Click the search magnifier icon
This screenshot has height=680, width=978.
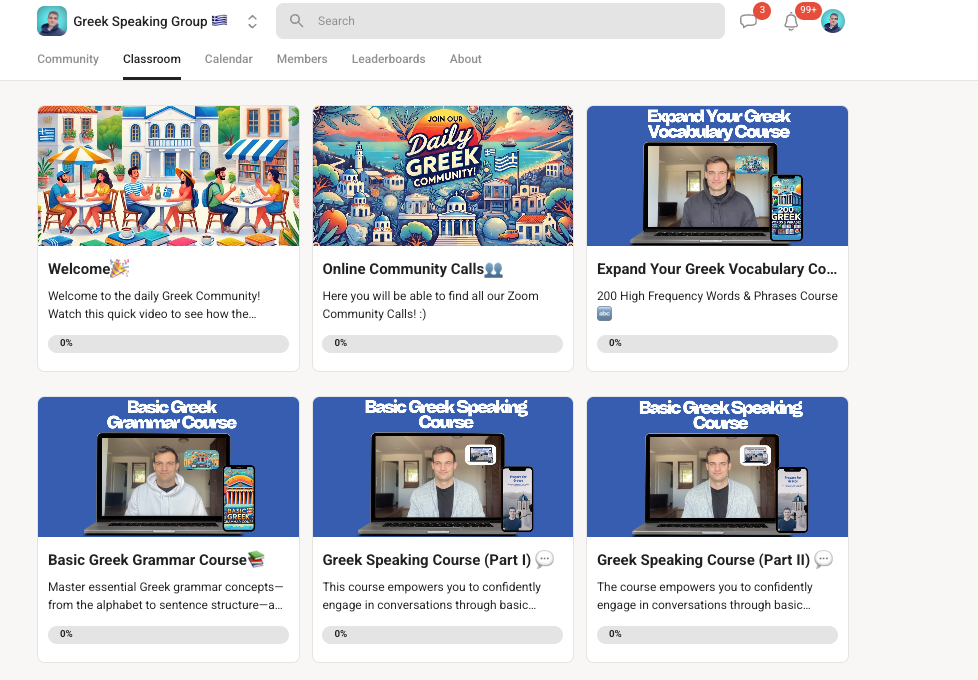(x=296, y=21)
